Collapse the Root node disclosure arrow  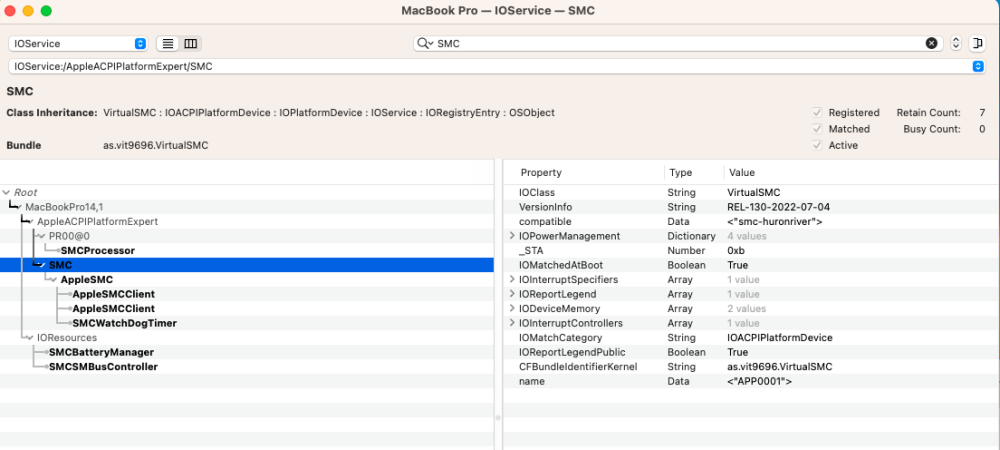point(6,192)
